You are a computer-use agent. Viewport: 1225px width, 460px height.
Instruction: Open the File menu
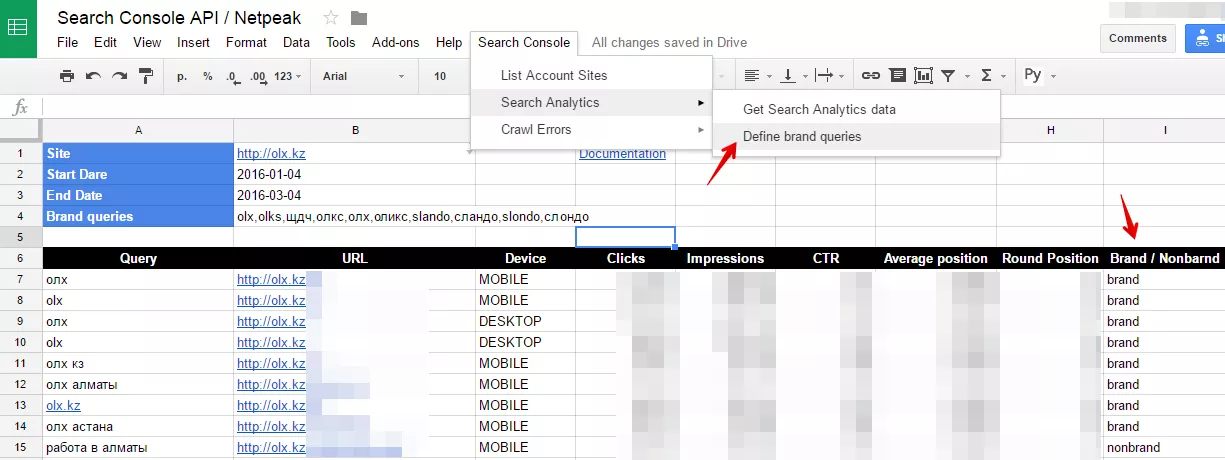tap(67, 42)
